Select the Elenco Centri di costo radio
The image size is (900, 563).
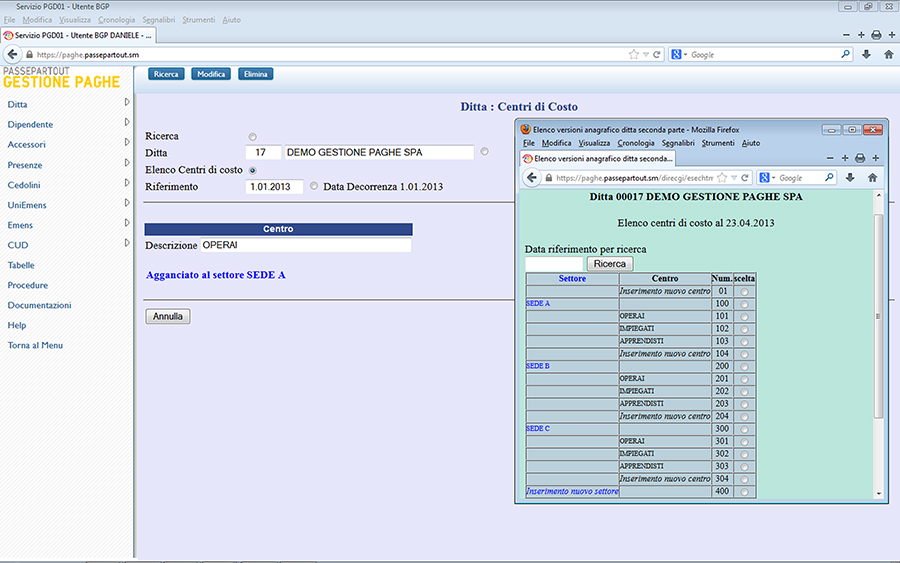[253, 170]
